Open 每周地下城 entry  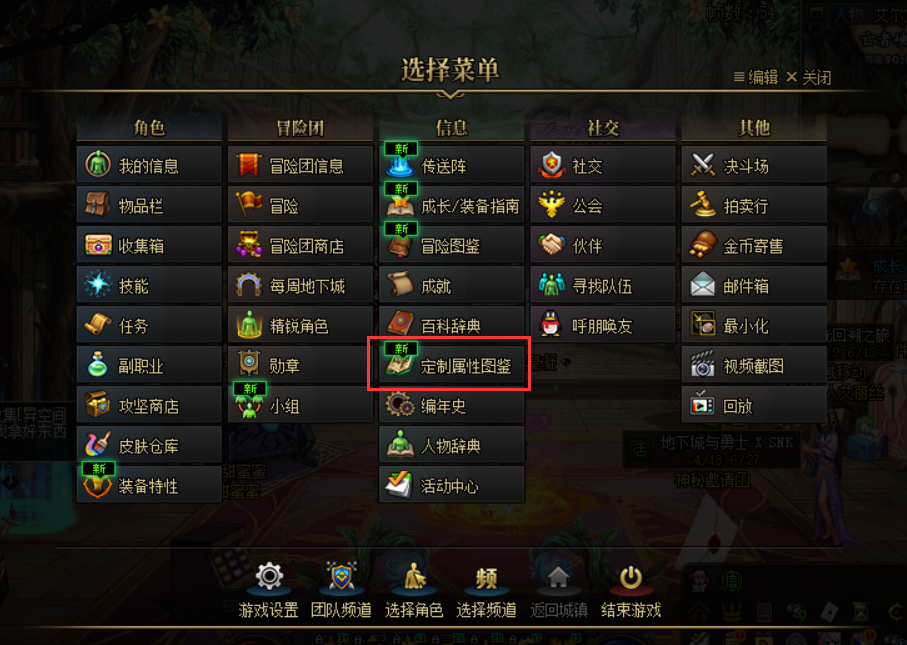300,285
